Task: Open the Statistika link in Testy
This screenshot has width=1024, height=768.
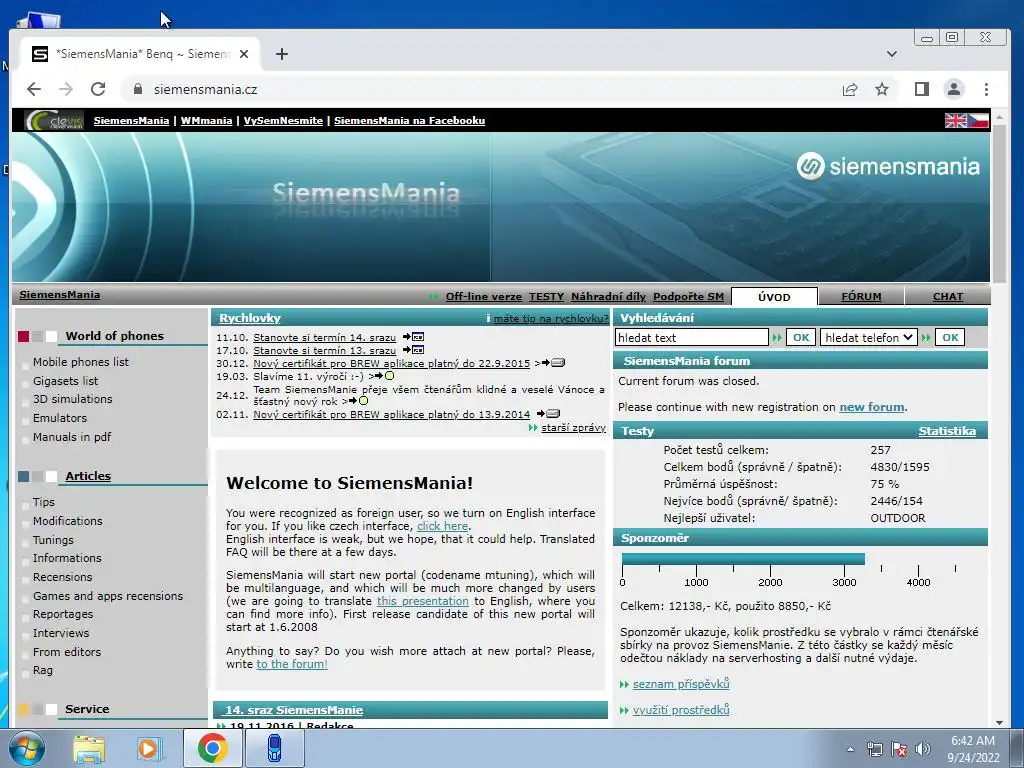Action: (947, 431)
